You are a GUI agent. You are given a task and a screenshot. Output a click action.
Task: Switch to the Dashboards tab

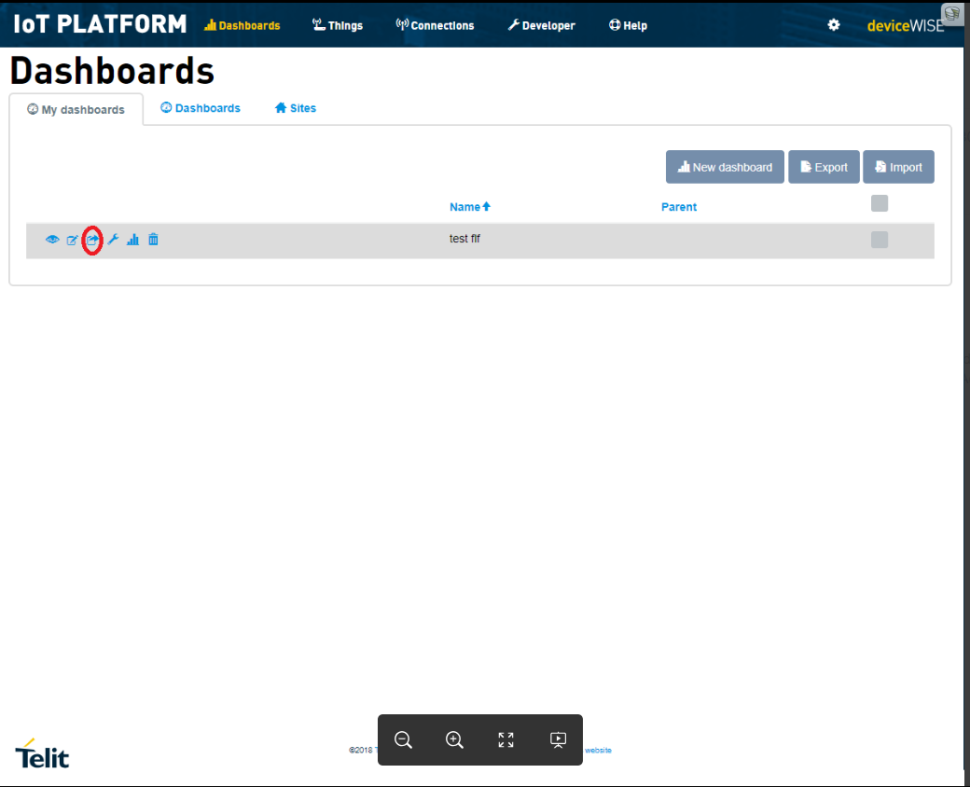(x=200, y=108)
